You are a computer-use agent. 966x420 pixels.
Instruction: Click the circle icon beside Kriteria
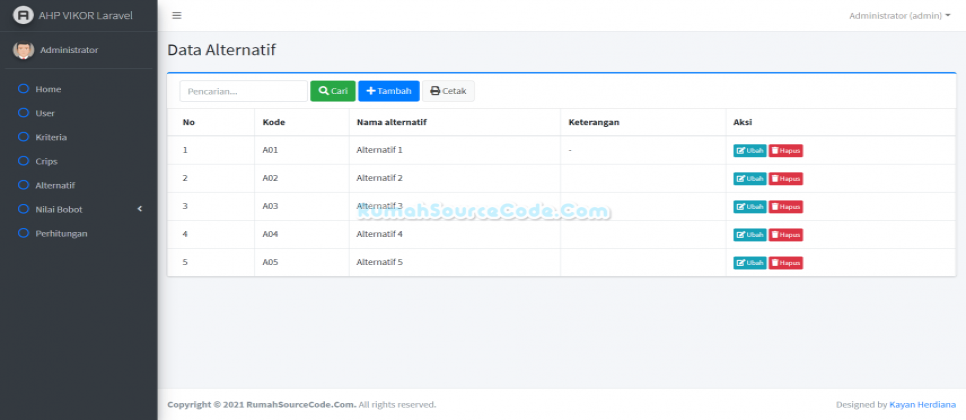pos(23,137)
